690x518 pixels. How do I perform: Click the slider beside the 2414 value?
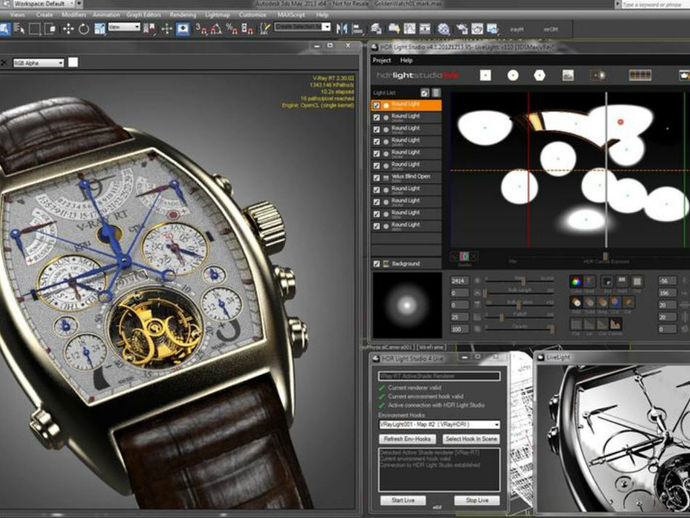519,280
